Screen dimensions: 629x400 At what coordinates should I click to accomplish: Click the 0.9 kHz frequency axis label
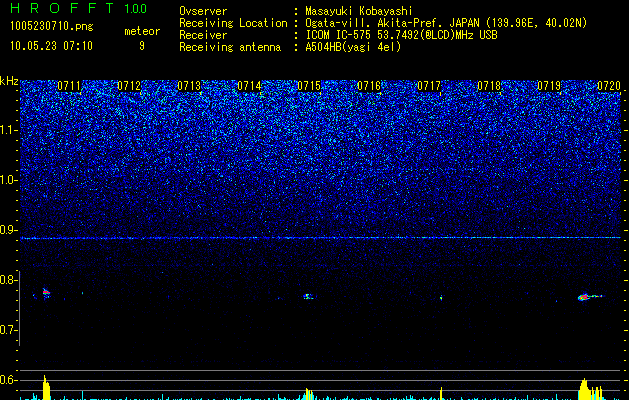(x=9, y=230)
